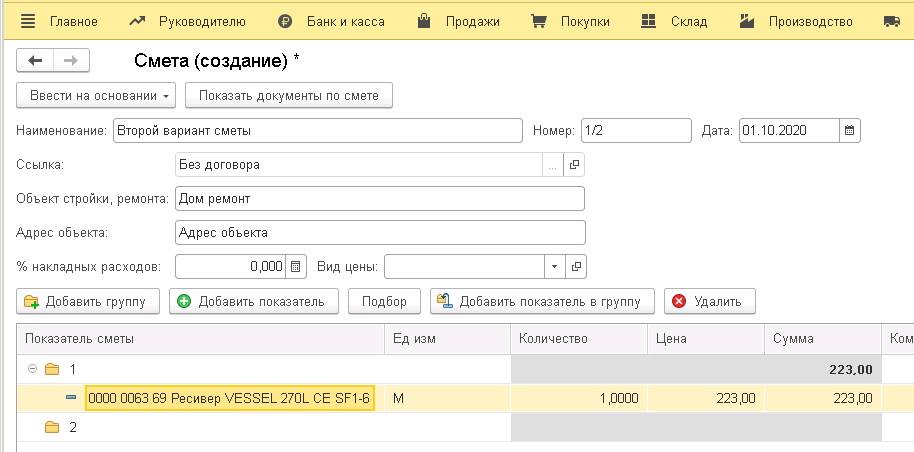Click the Ссылка field Без договора
This screenshot has height=452, width=914.
pos(358,164)
